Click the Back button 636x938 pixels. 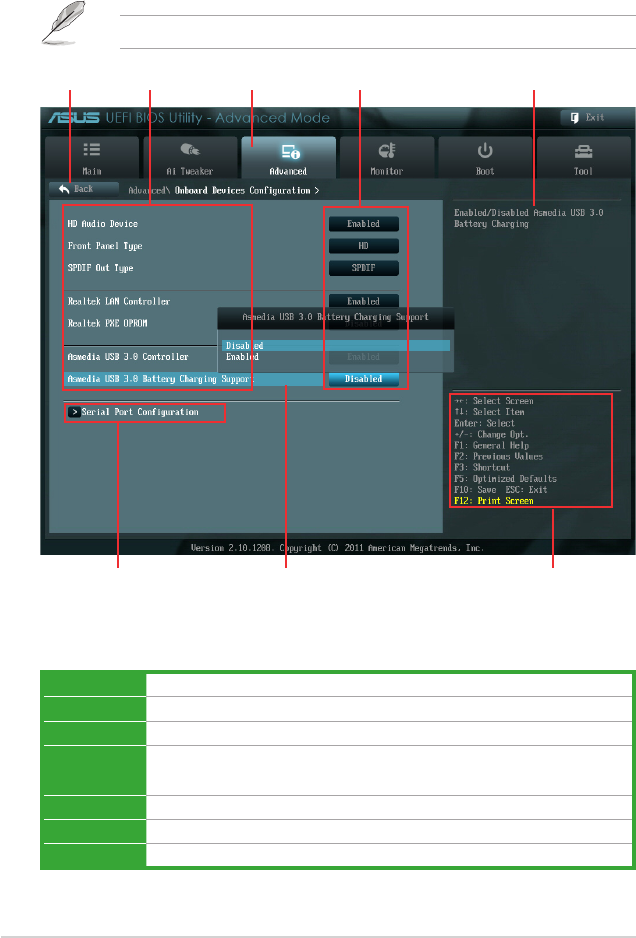click(x=84, y=189)
